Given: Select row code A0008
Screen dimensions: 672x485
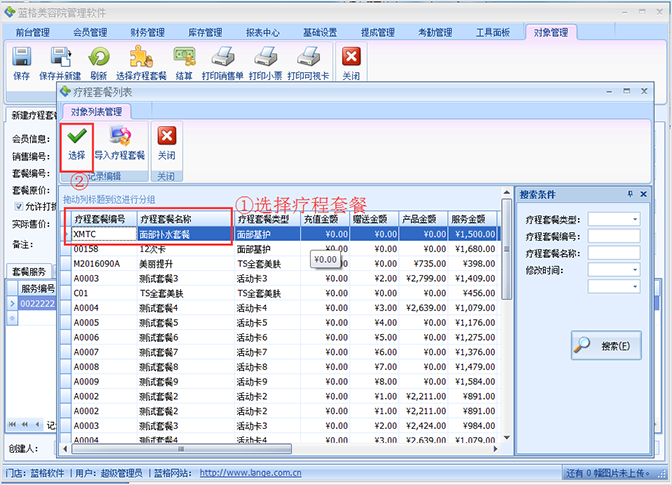Looking at the screenshot, I should click(x=280, y=366).
